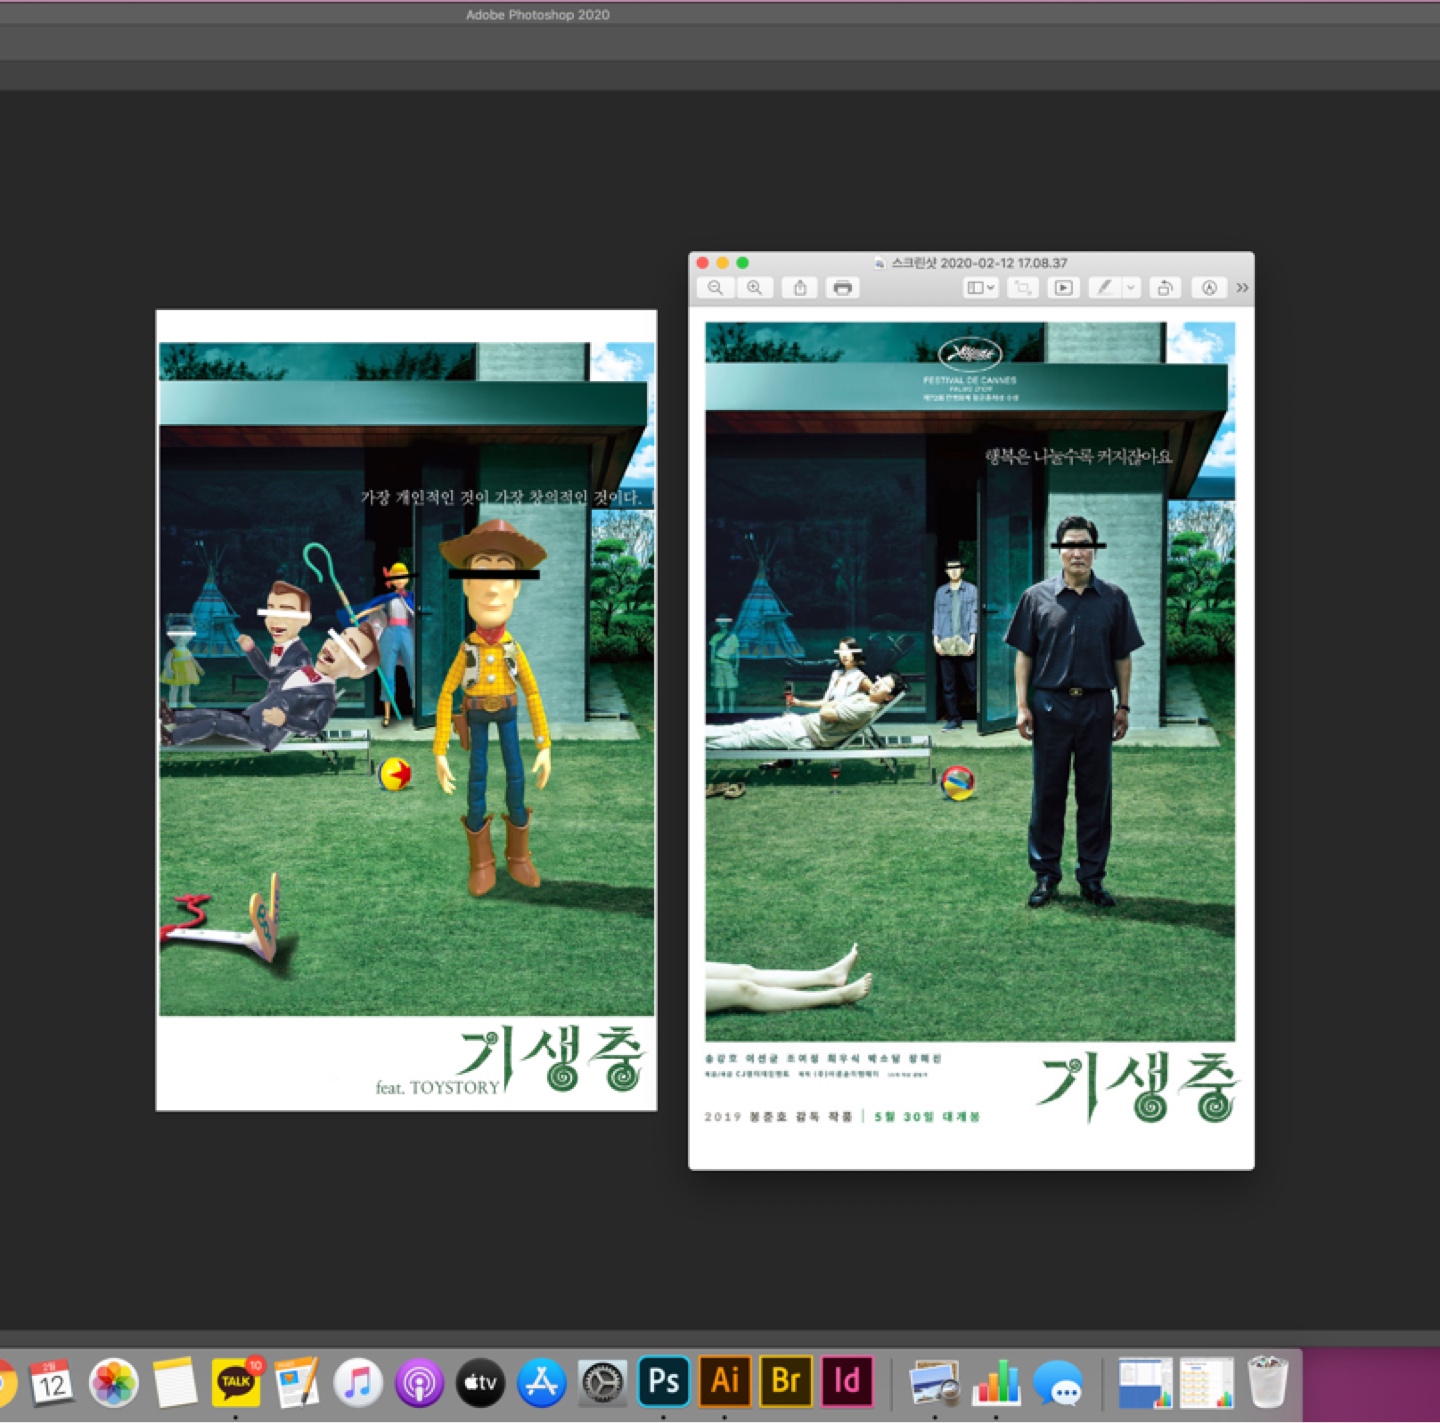The height and width of the screenshot is (1423, 1440).
Task: Open Apple TV app in the Dock
Action: point(480,1383)
